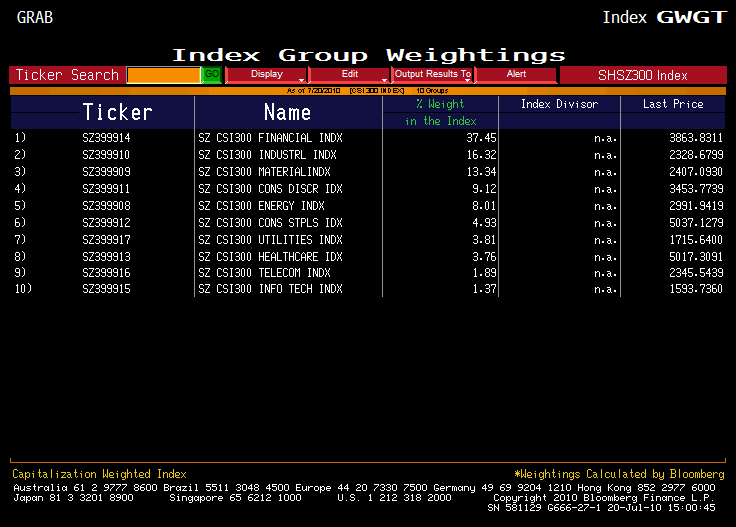The height and width of the screenshot is (527, 736).
Task: Click the green GO button
Action: [212, 75]
